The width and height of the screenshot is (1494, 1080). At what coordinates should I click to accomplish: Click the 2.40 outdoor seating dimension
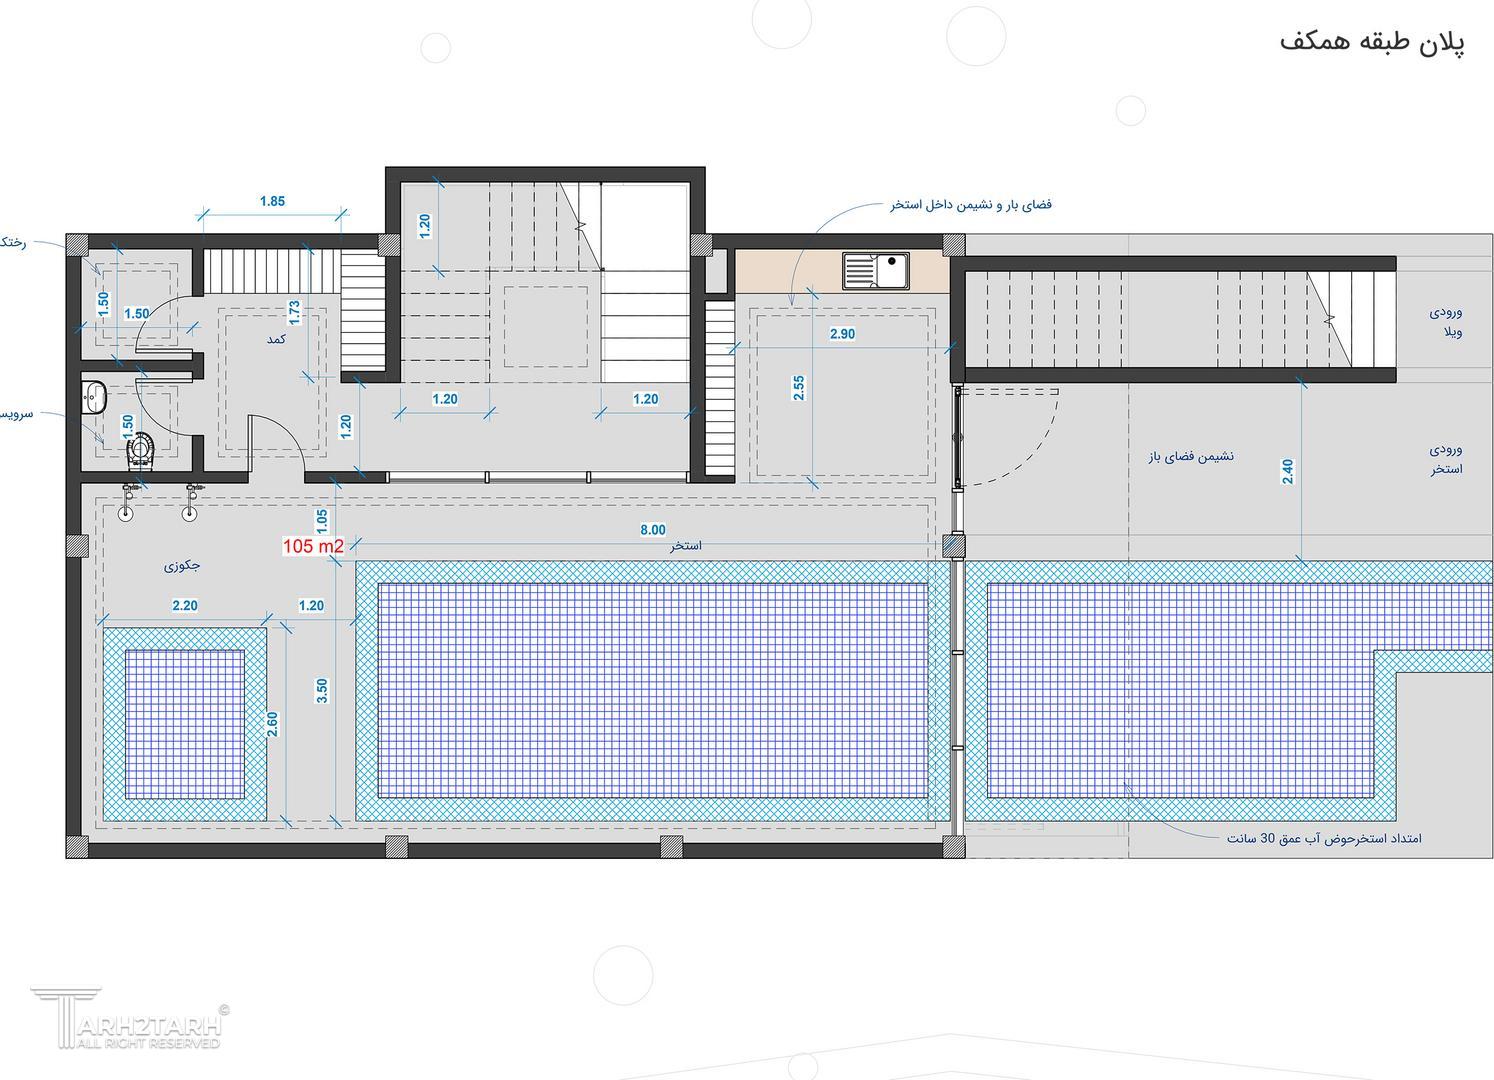(x=1287, y=471)
